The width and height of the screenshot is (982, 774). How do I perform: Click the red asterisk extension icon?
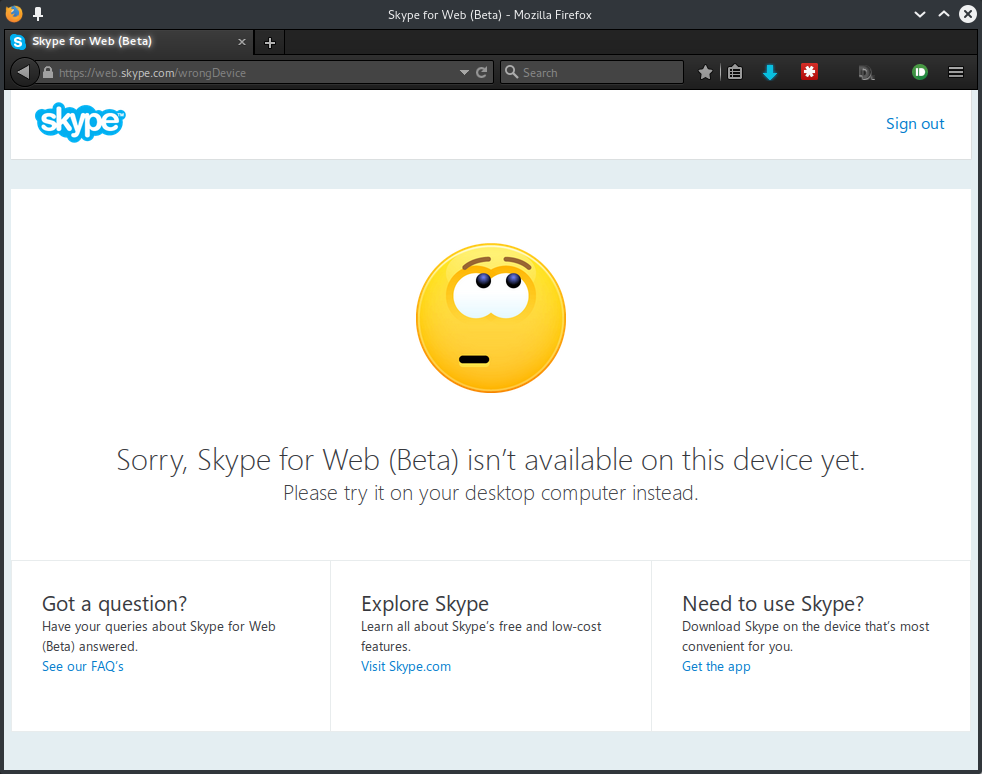[809, 72]
